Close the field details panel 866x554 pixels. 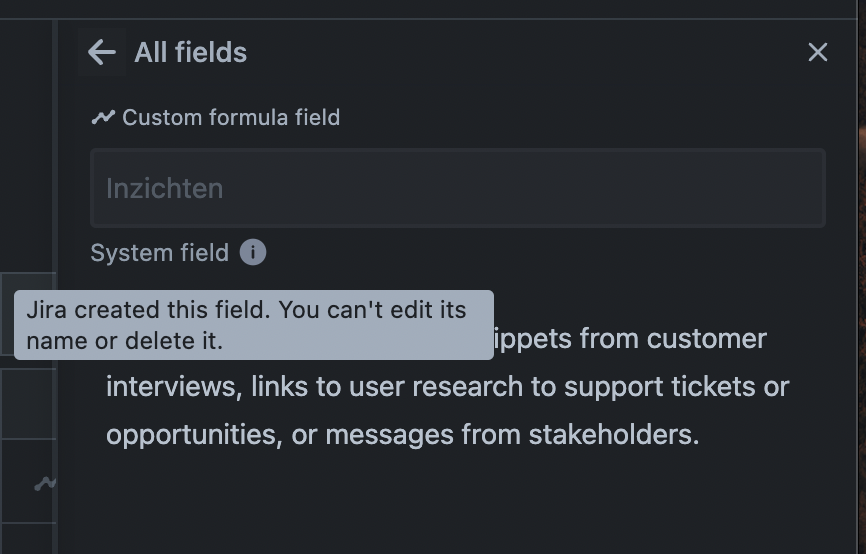pos(817,52)
